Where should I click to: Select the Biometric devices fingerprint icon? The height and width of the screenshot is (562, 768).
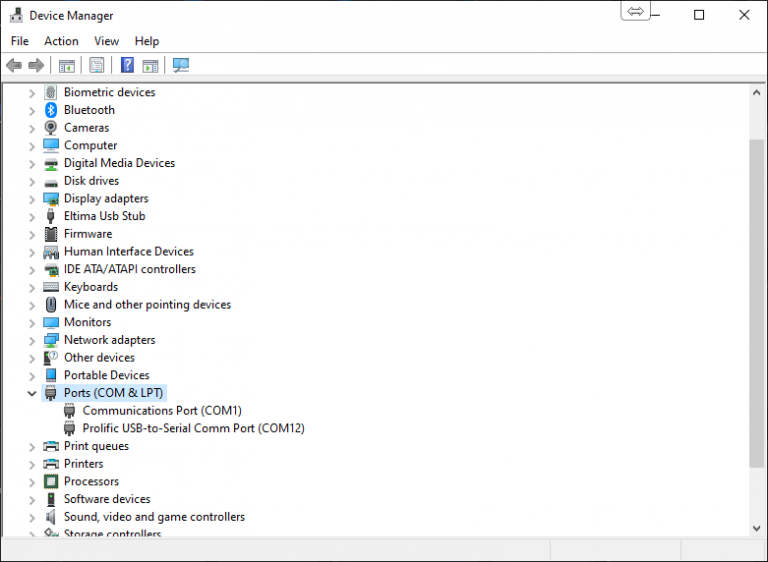click(x=50, y=92)
